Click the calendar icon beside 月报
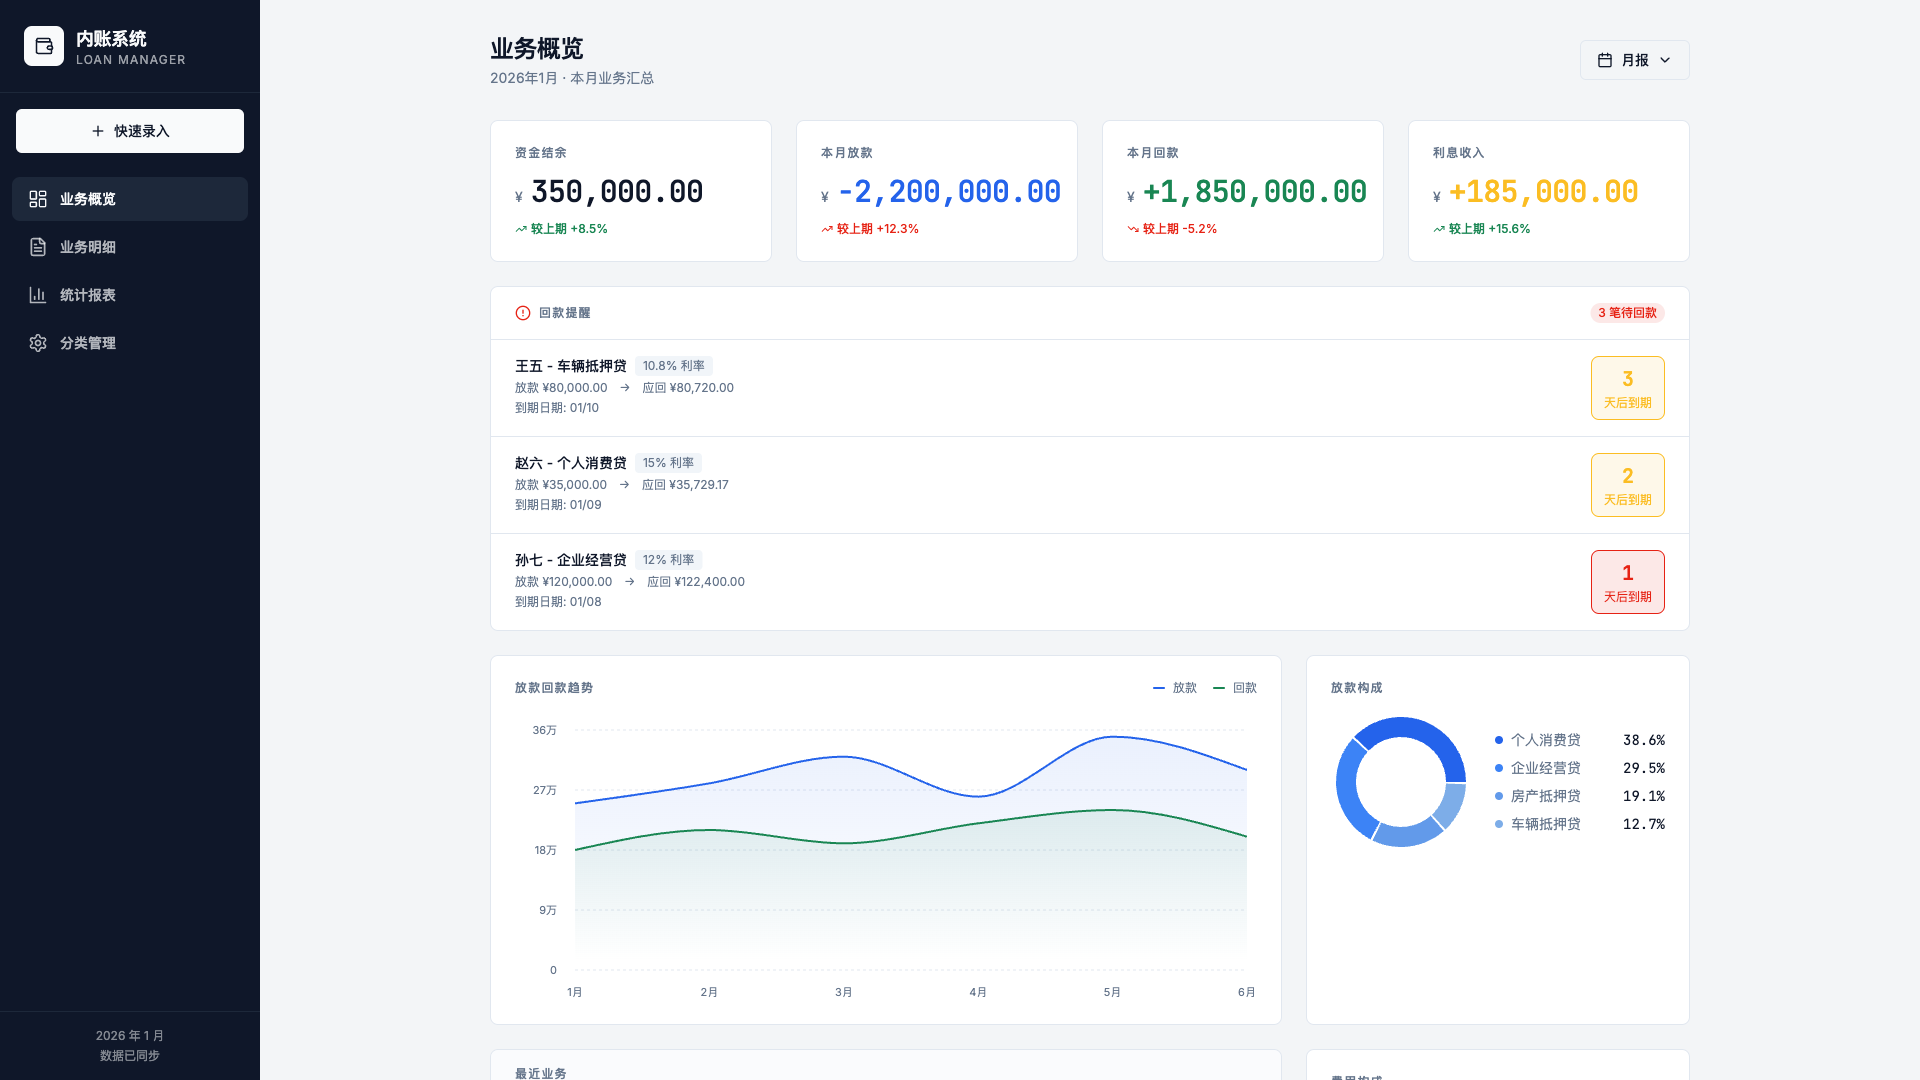 point(1606,60)
